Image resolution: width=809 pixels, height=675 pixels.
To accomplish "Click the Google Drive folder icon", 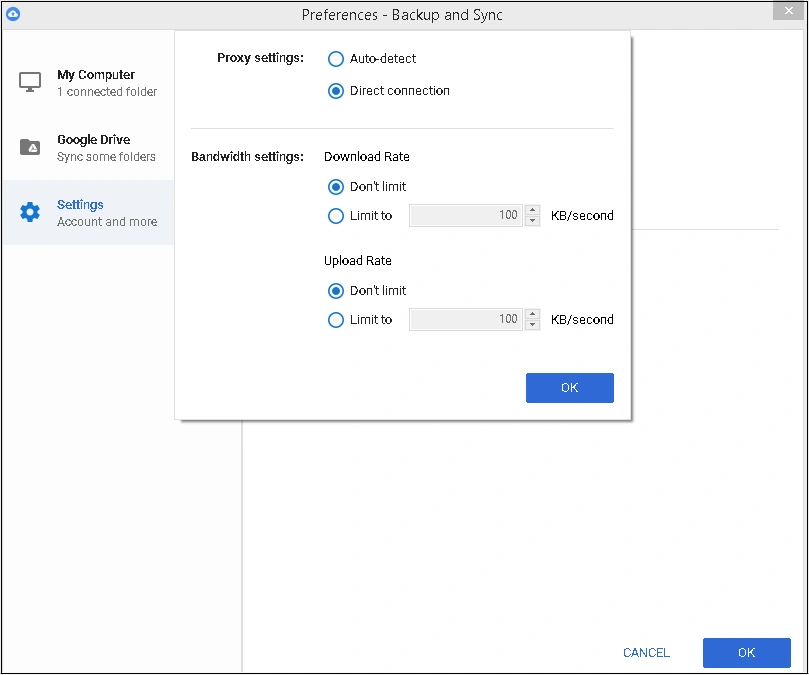I will 30,146.
